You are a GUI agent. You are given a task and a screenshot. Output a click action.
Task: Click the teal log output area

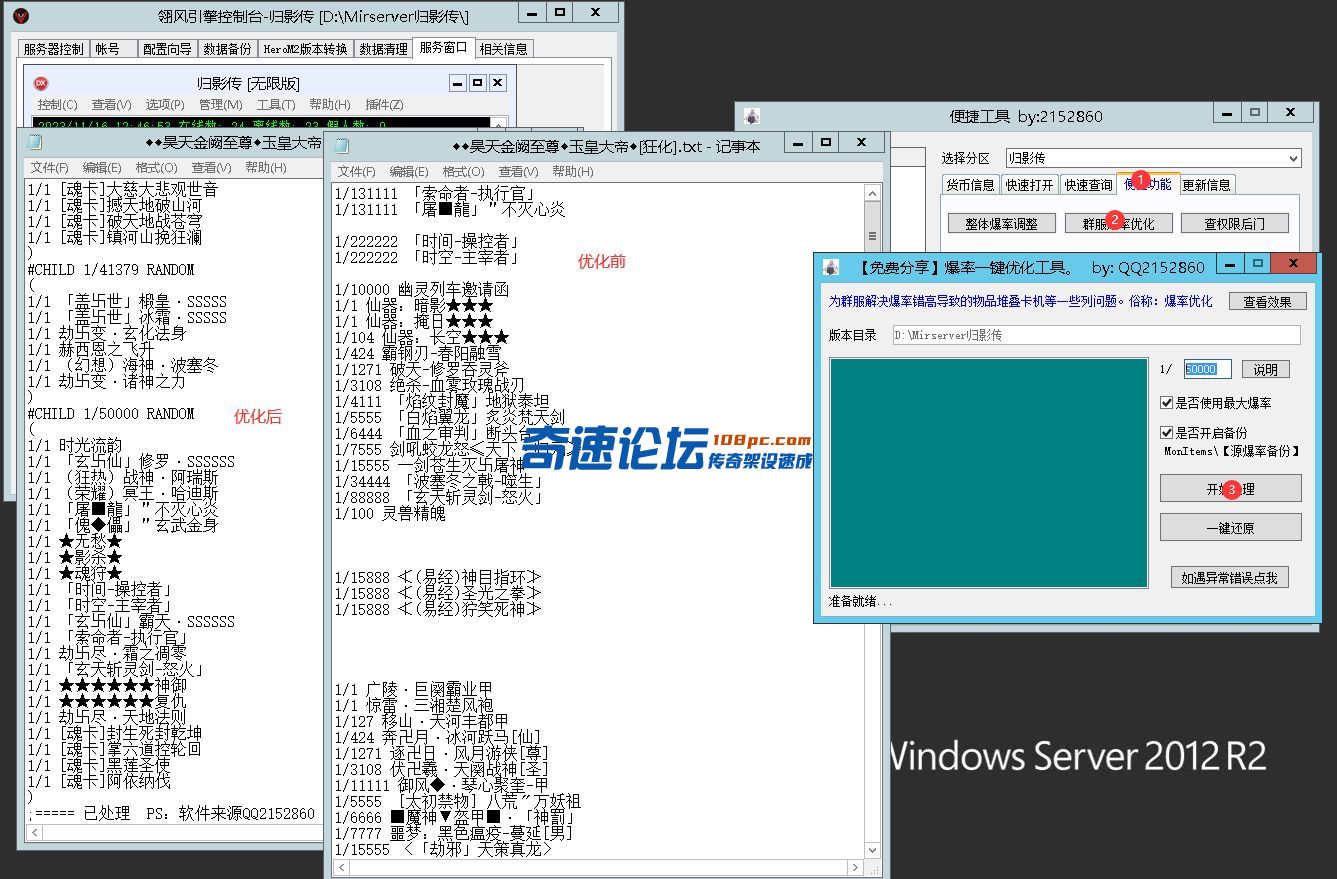988,472
